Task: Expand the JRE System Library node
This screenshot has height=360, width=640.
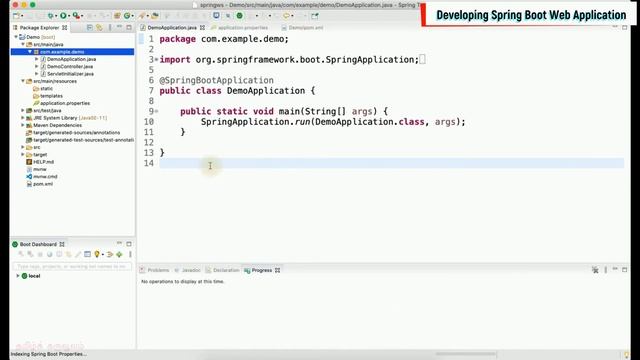Action: [23, 118]
